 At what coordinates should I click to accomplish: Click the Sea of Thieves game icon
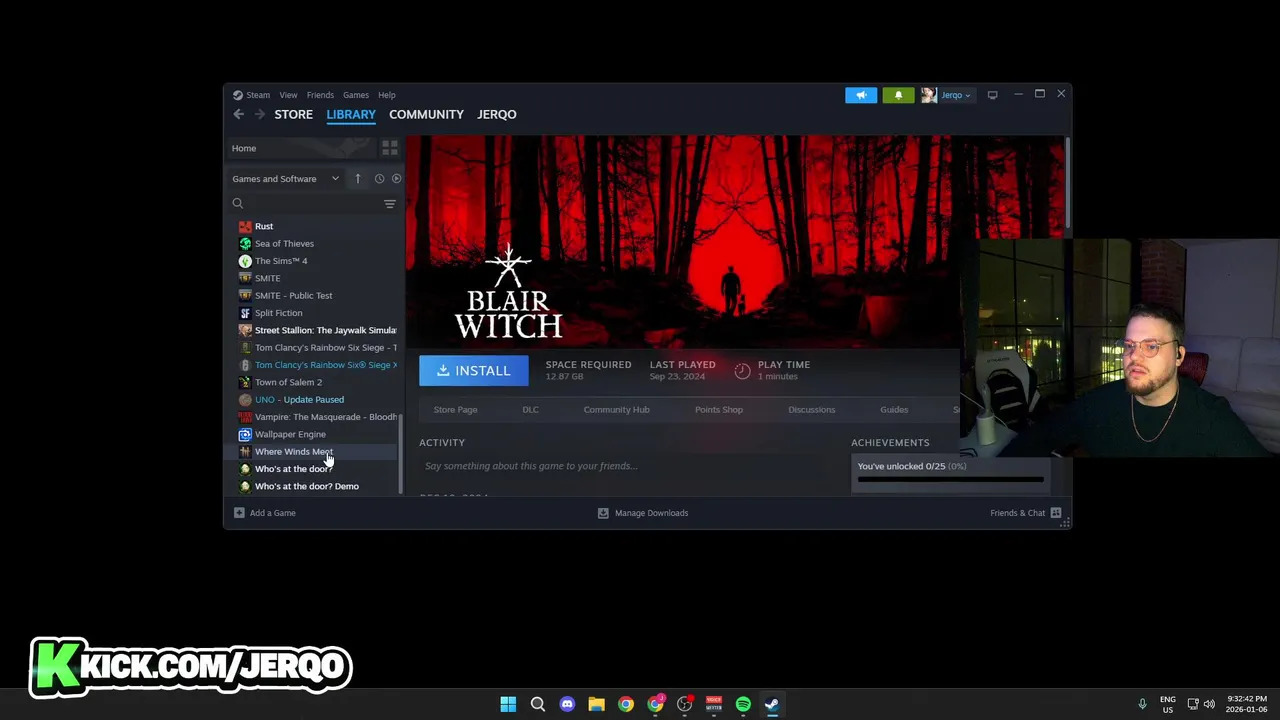click(x=245, y=244)
